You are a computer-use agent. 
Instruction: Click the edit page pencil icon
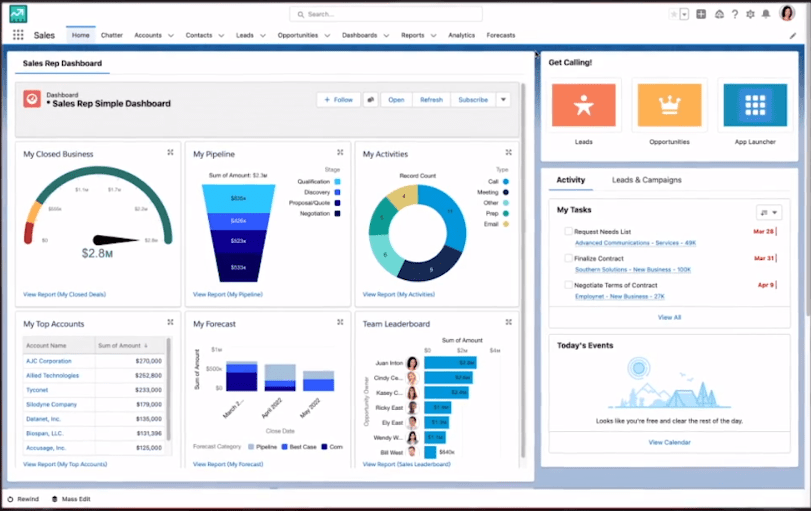tap(793, 36)
